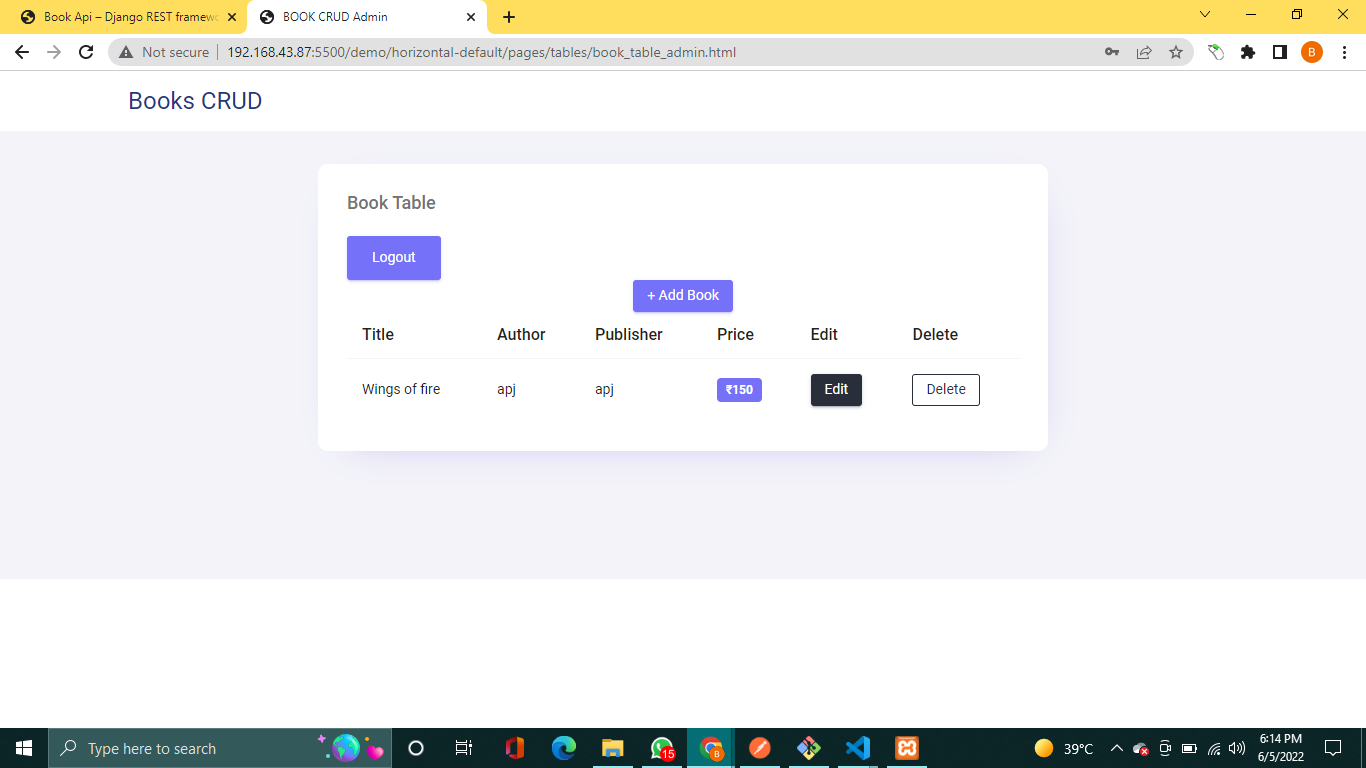
Task: Open WhatsApp with 15 notifications
Action: pyautogui.click(x=662, y=747)
